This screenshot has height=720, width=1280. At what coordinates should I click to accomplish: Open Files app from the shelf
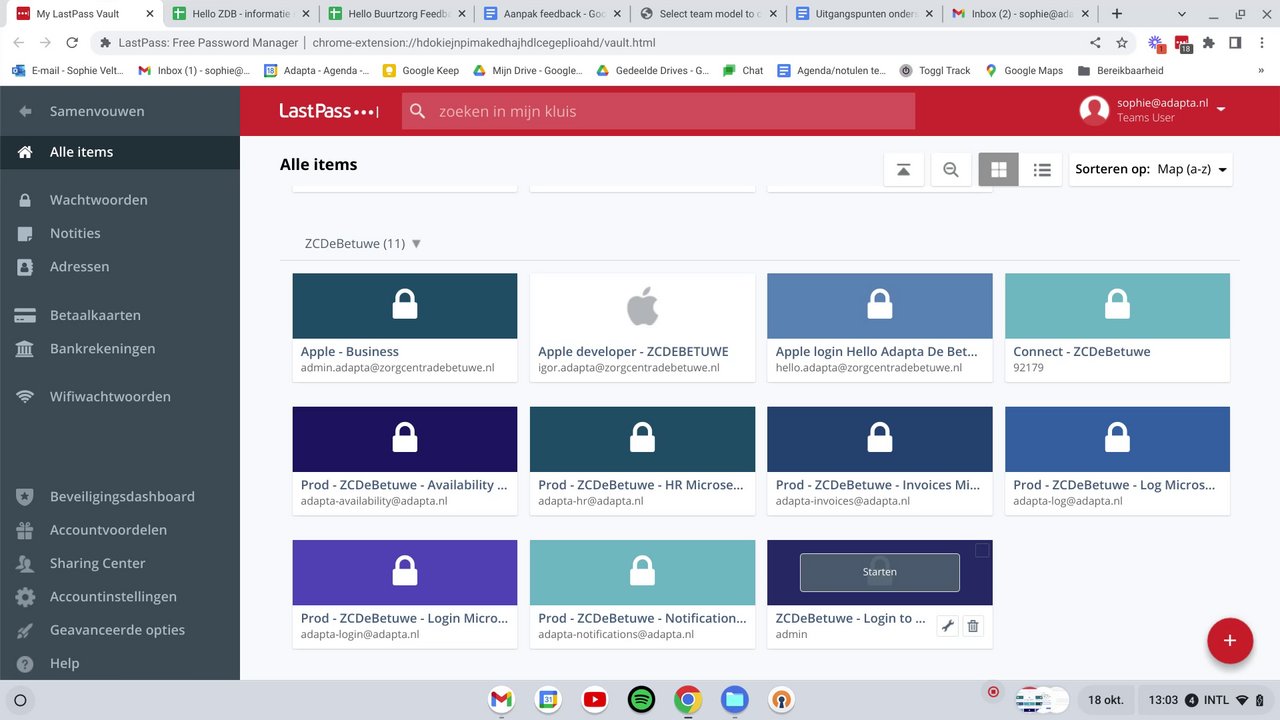point(734,700)
